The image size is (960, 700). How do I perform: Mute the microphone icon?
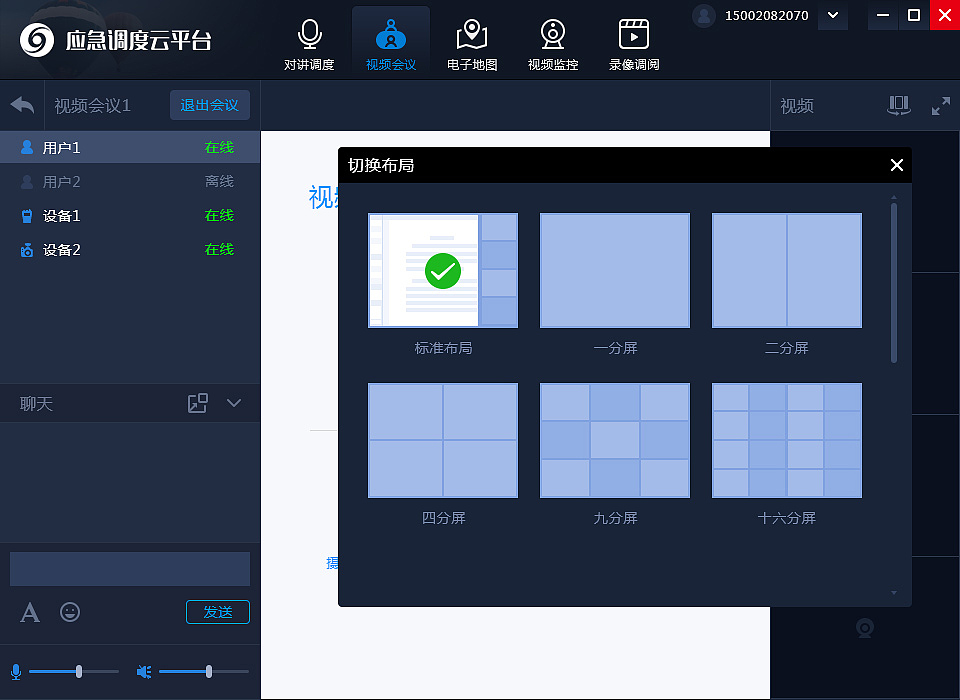point(16,672)
